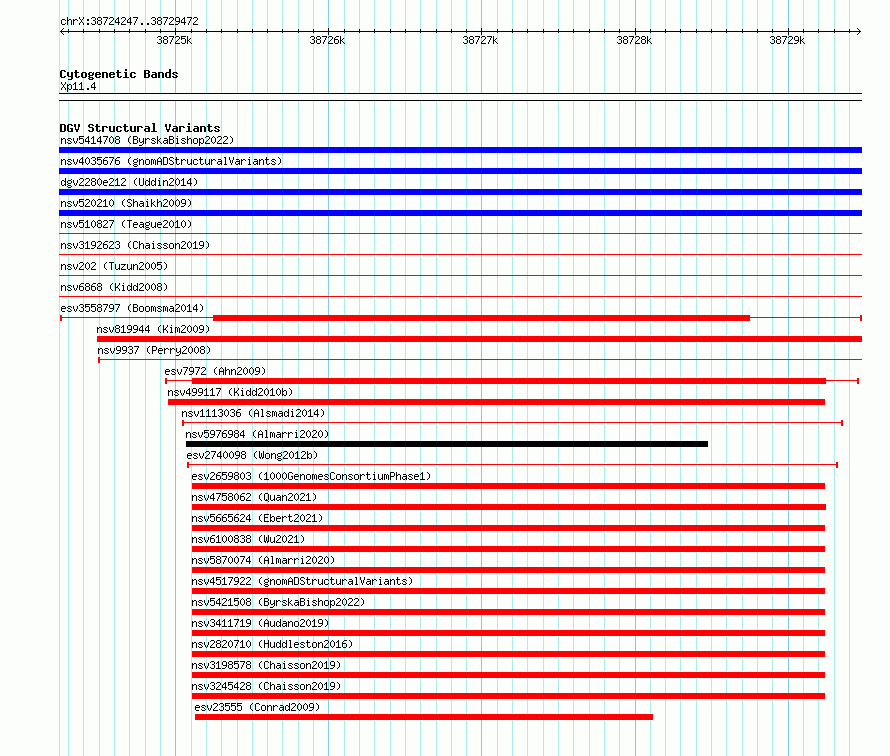Open the nsv5421508 (ByrskaBishop2022) variant
Screen dimensions: 890x756
pos(278,602)
